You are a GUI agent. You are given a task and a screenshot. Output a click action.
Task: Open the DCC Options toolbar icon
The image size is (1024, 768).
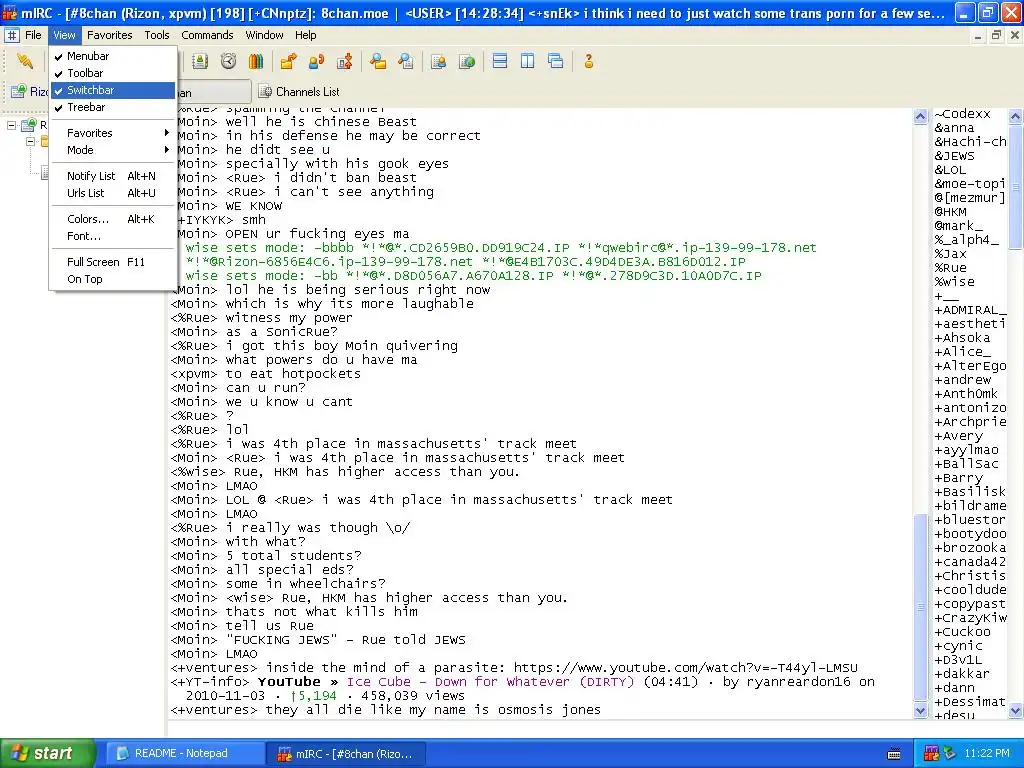tap(345, 61)
